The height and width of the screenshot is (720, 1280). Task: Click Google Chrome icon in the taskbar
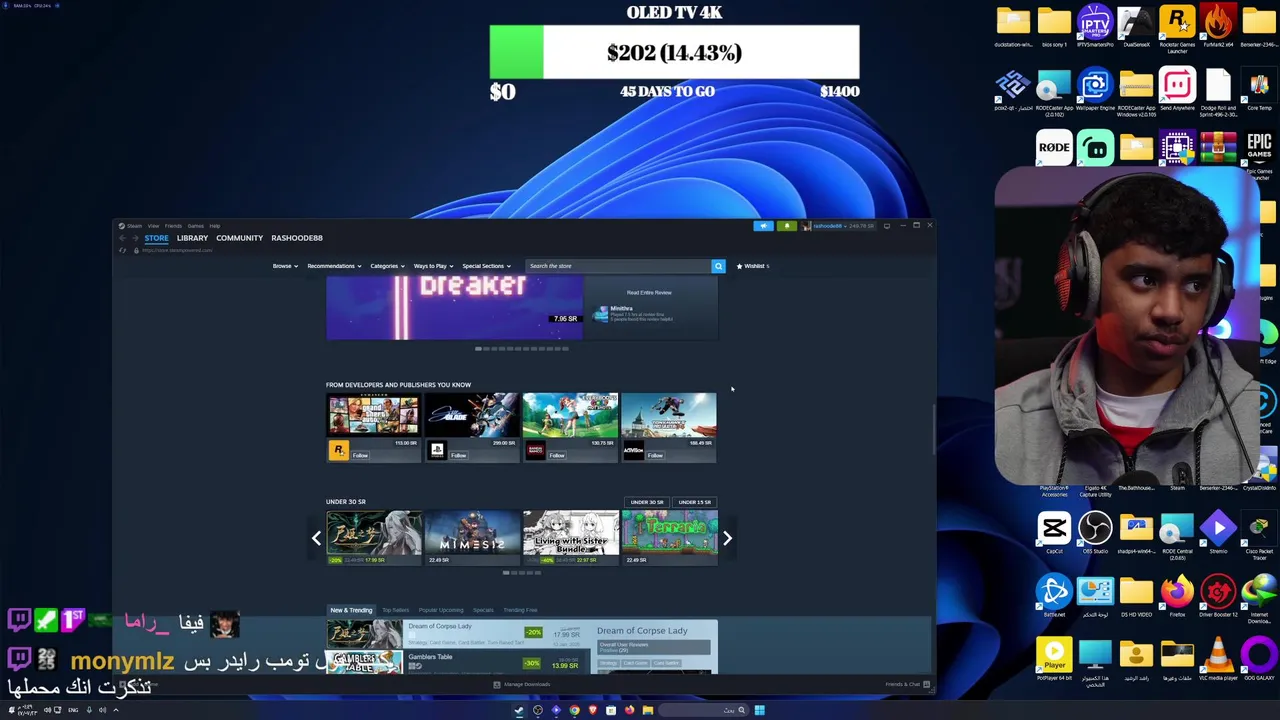pyautogui.click(x=574, y=710)
